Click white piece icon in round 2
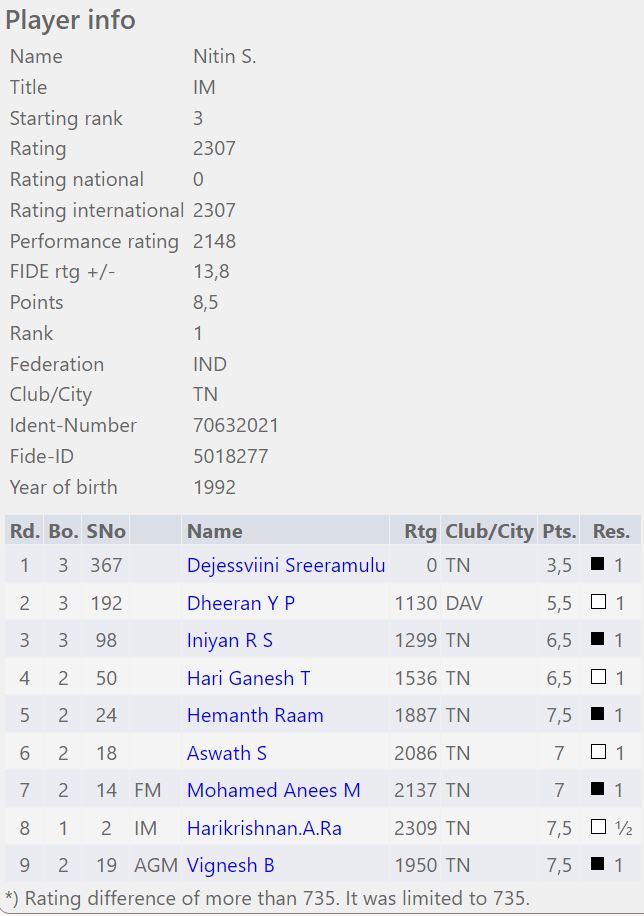 pyautogui.click(x=598, y=603)
